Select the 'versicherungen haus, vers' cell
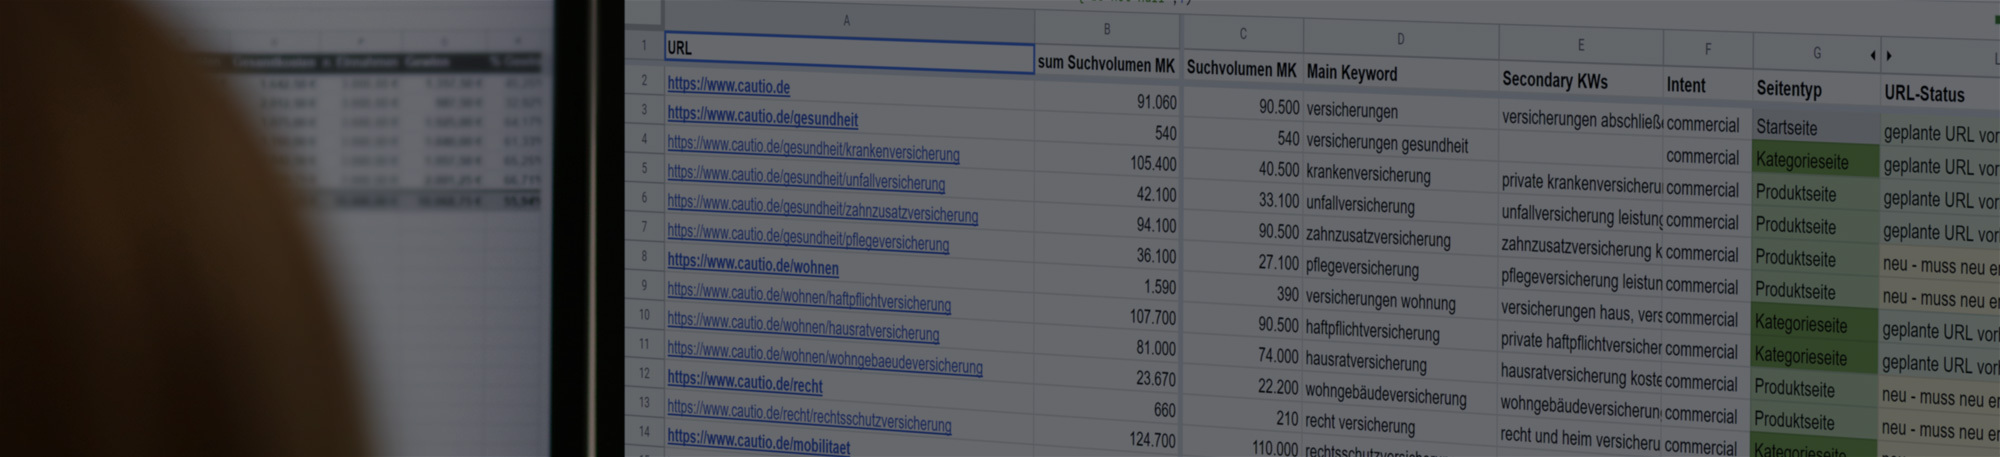 pyautogui.click(x=1580, y=313)
